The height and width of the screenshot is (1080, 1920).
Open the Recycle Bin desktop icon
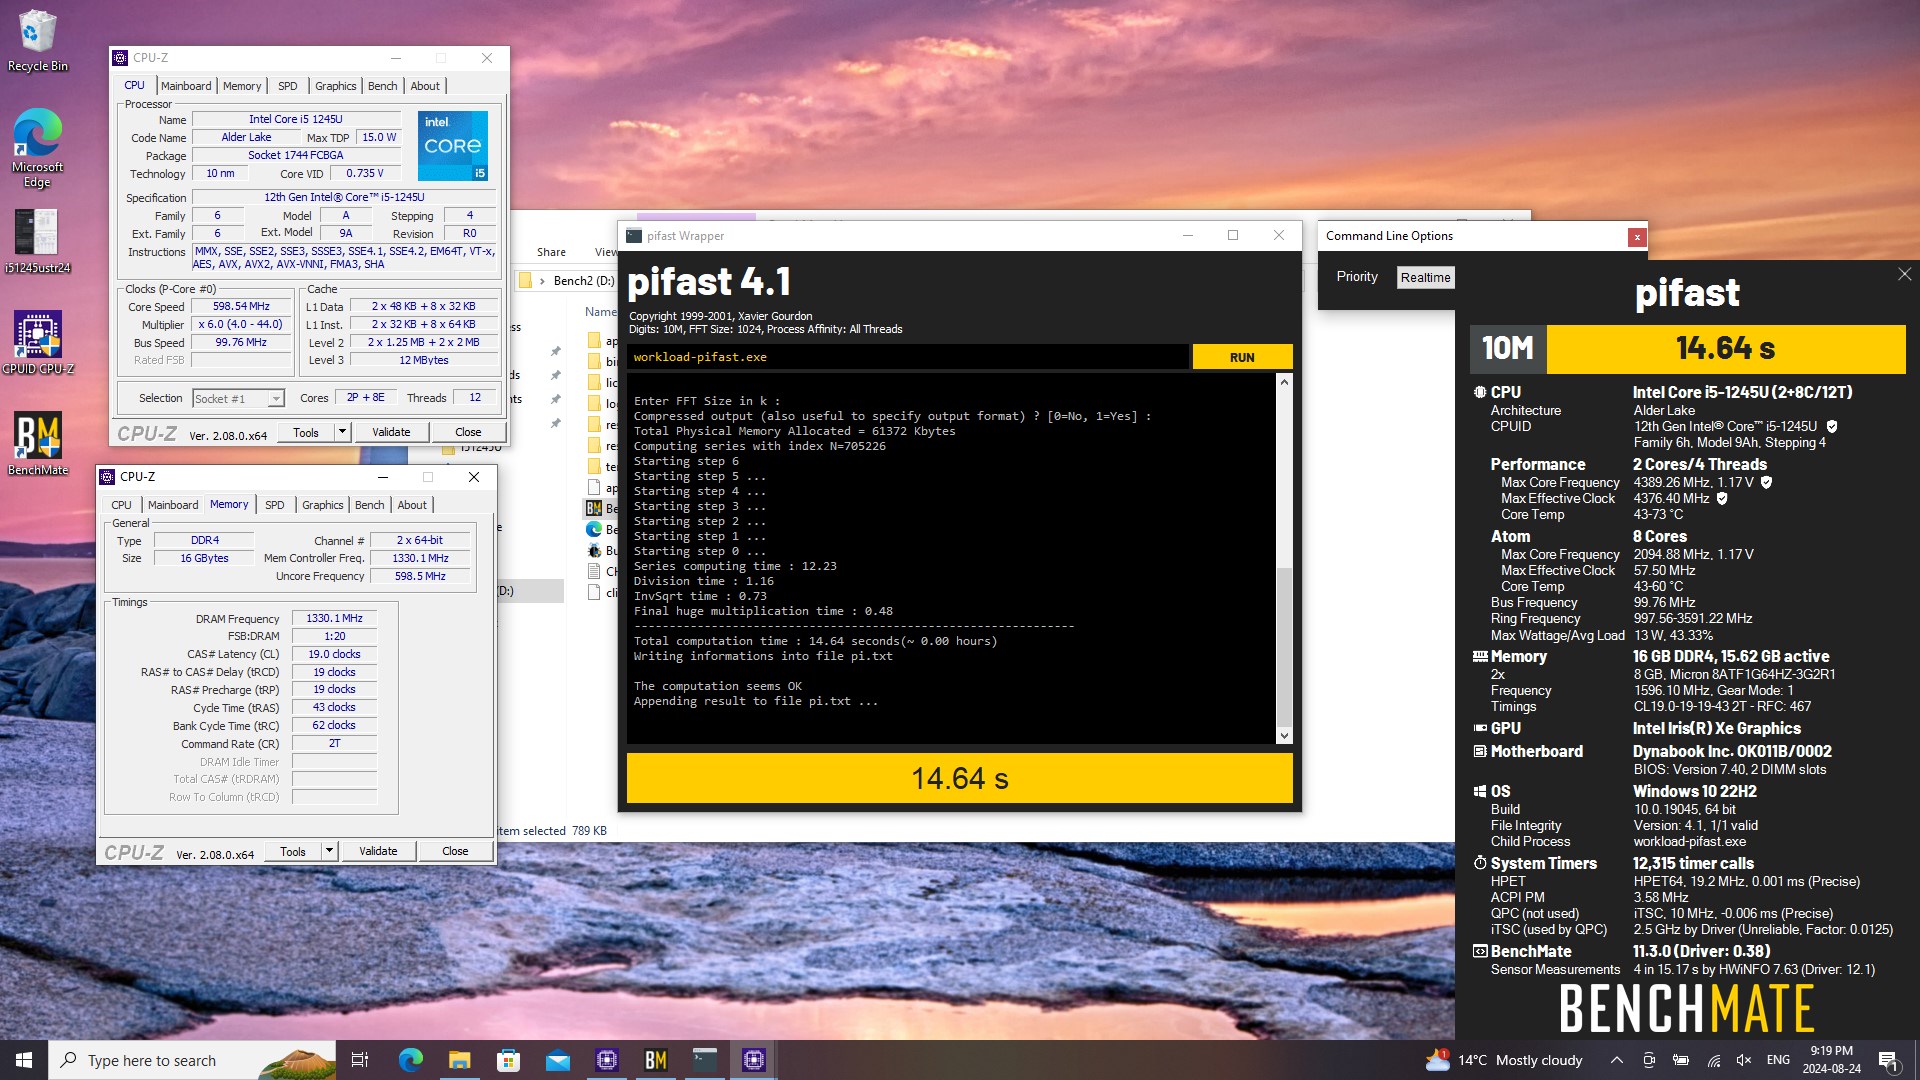[x=37, y=40]
